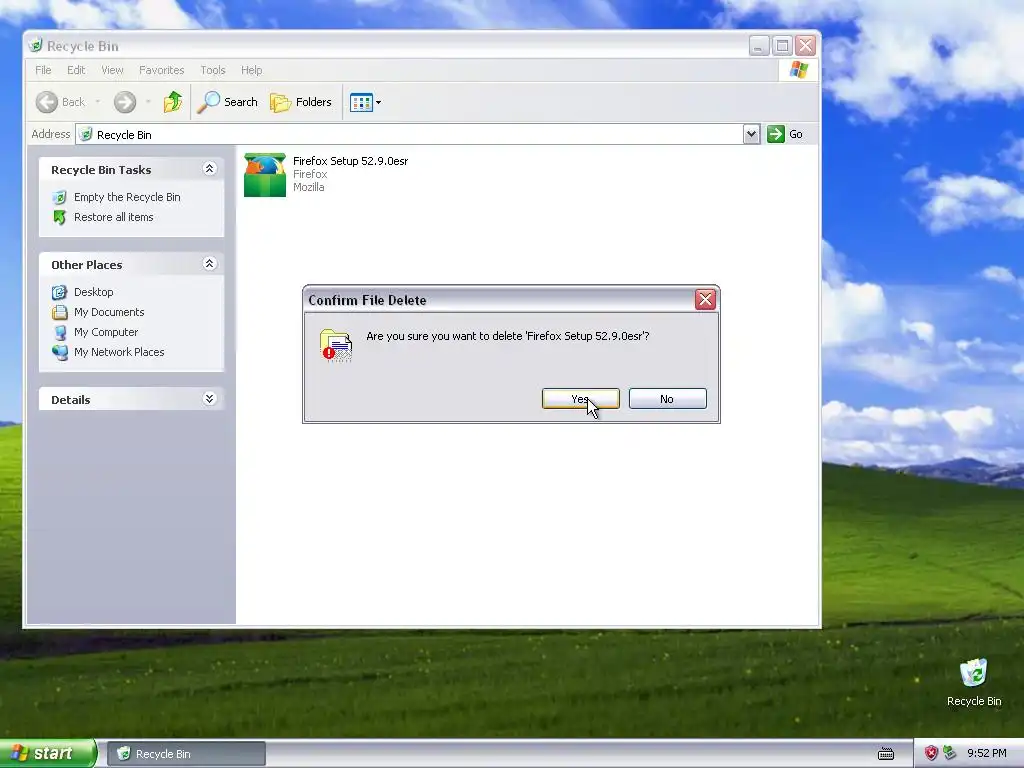Open the Search pane
The width and height of the screenshot is (1024, 768).
coord(227,102)
